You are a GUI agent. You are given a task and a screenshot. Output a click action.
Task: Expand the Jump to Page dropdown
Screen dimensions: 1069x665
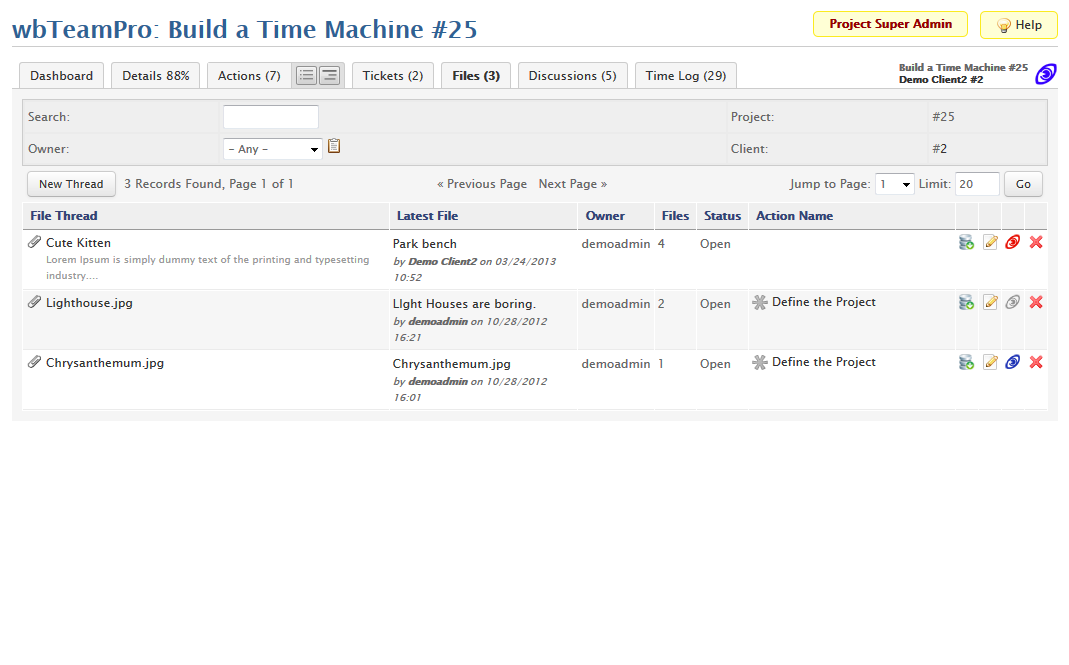point(894,184)
